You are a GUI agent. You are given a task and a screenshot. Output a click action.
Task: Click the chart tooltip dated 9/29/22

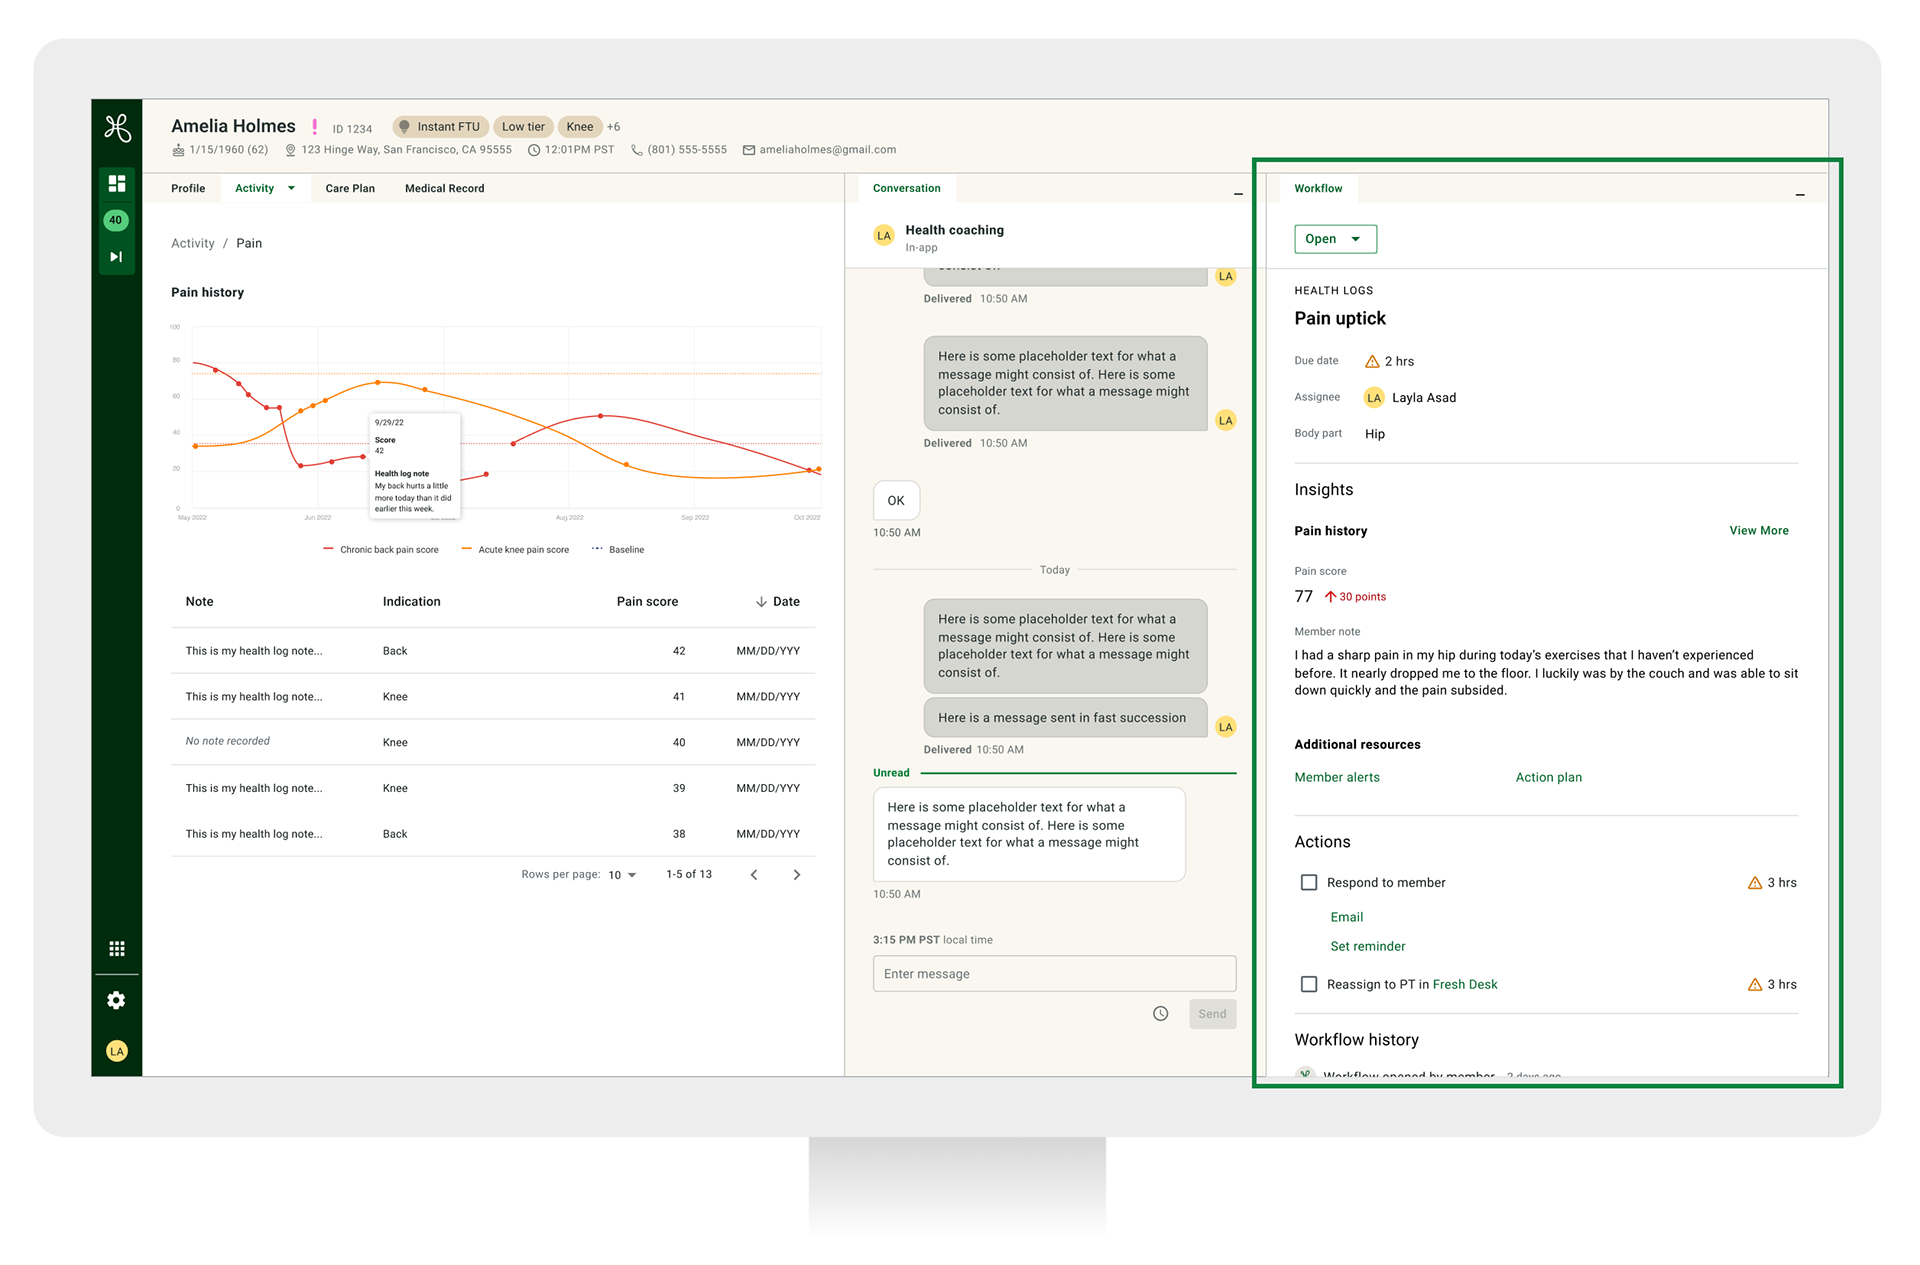pos(414,465)
